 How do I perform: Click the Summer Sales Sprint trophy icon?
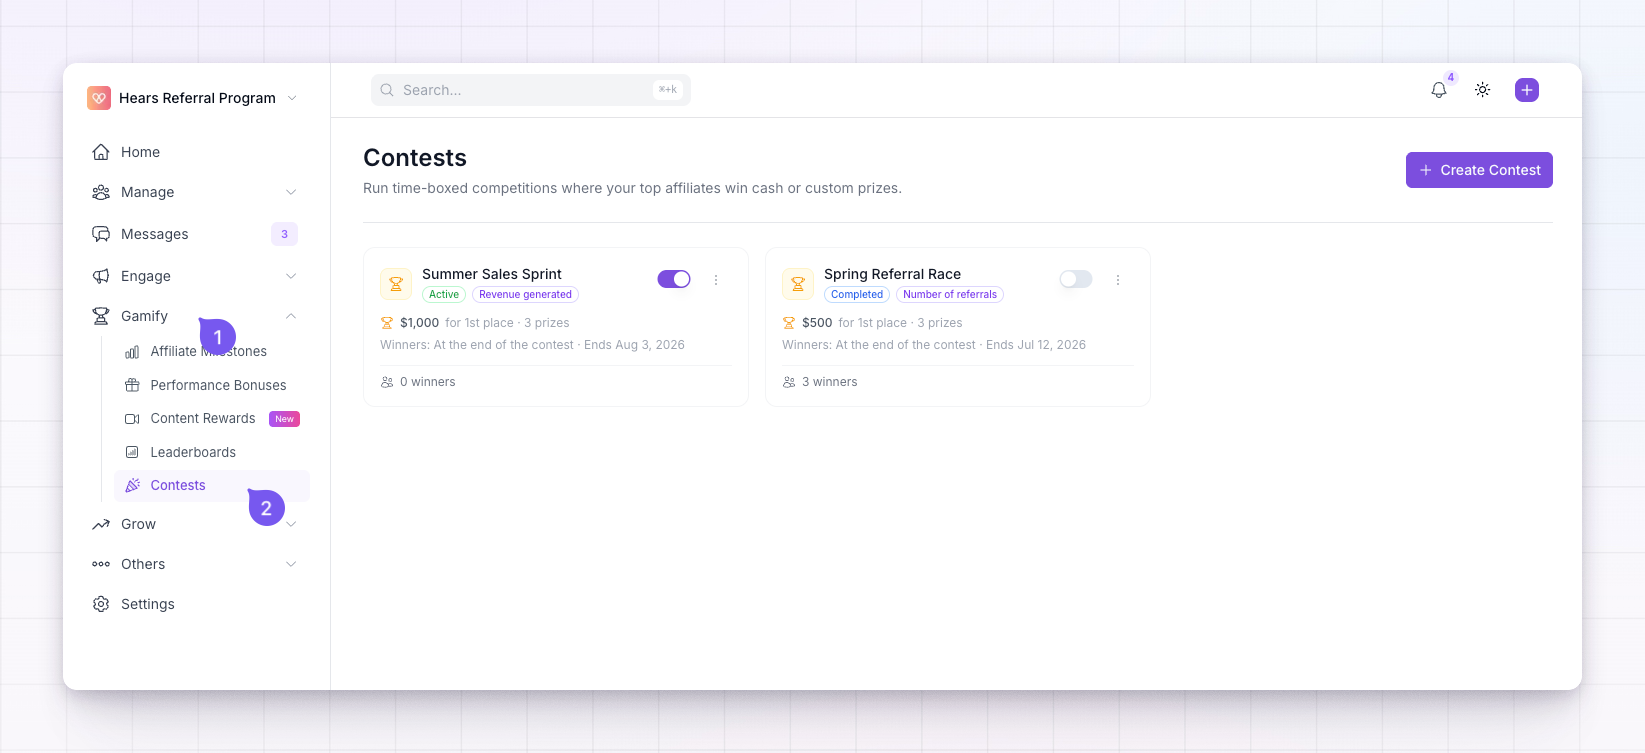[396, 284]
